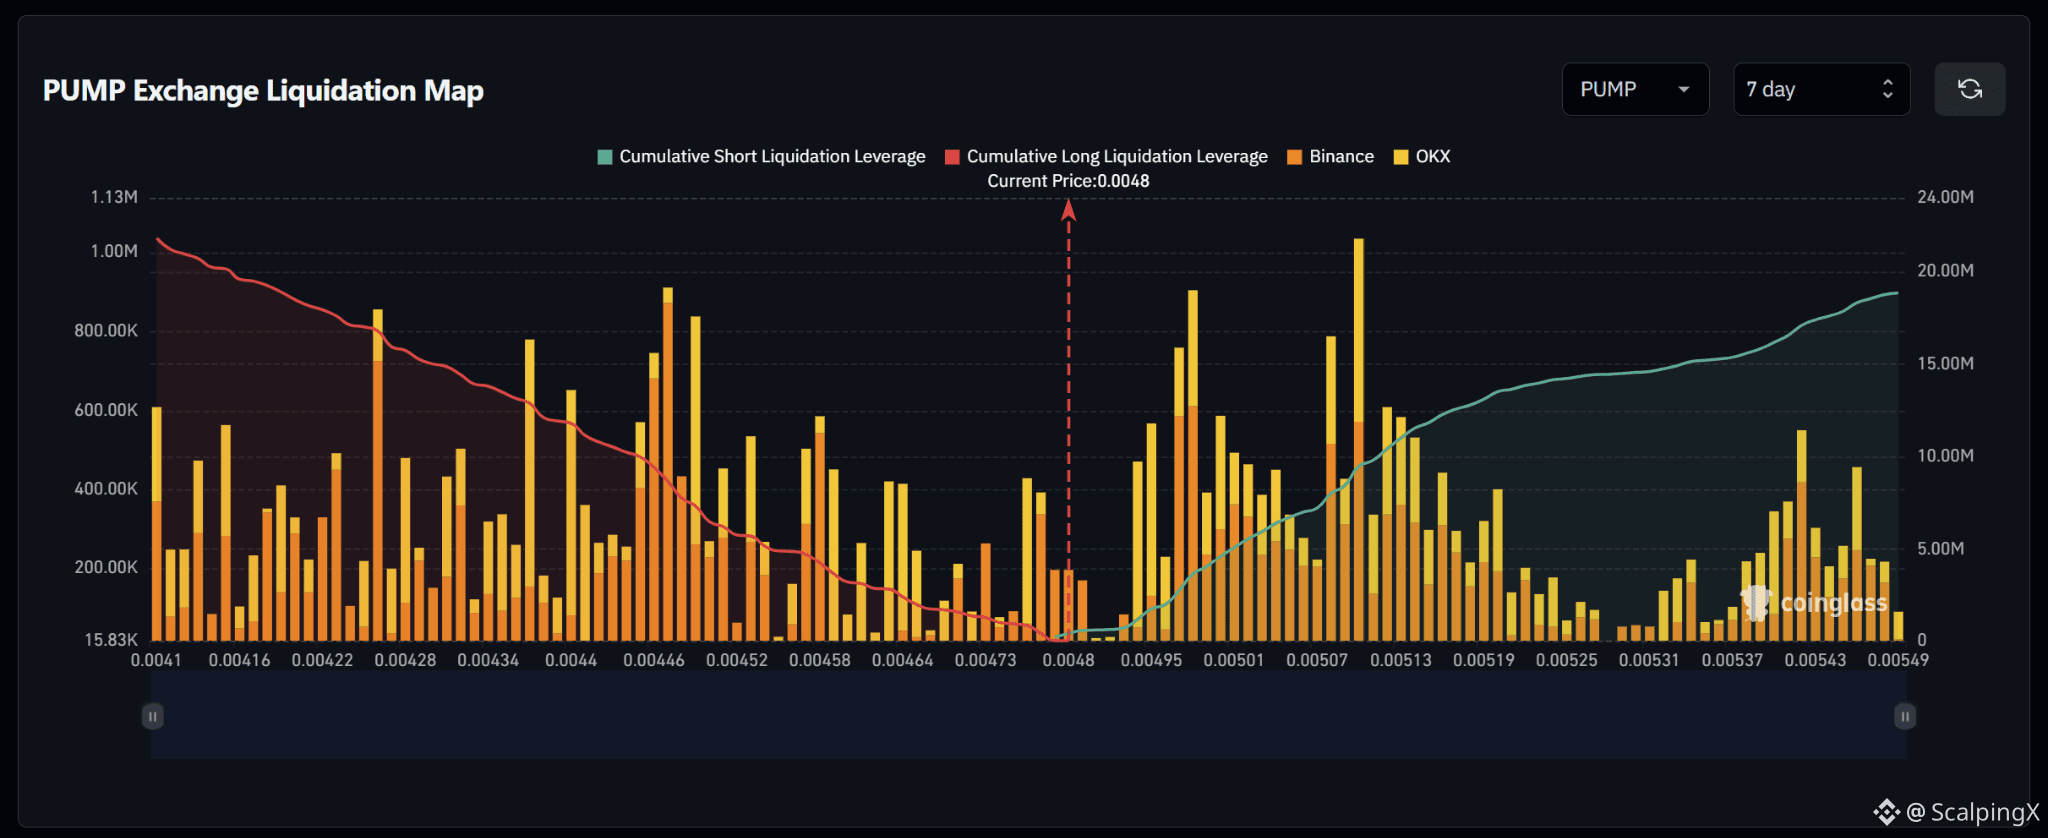The height and width of the screenshot is (838, 2048).
Task: Click the 24.00M right axis label
Action: 1945,197
